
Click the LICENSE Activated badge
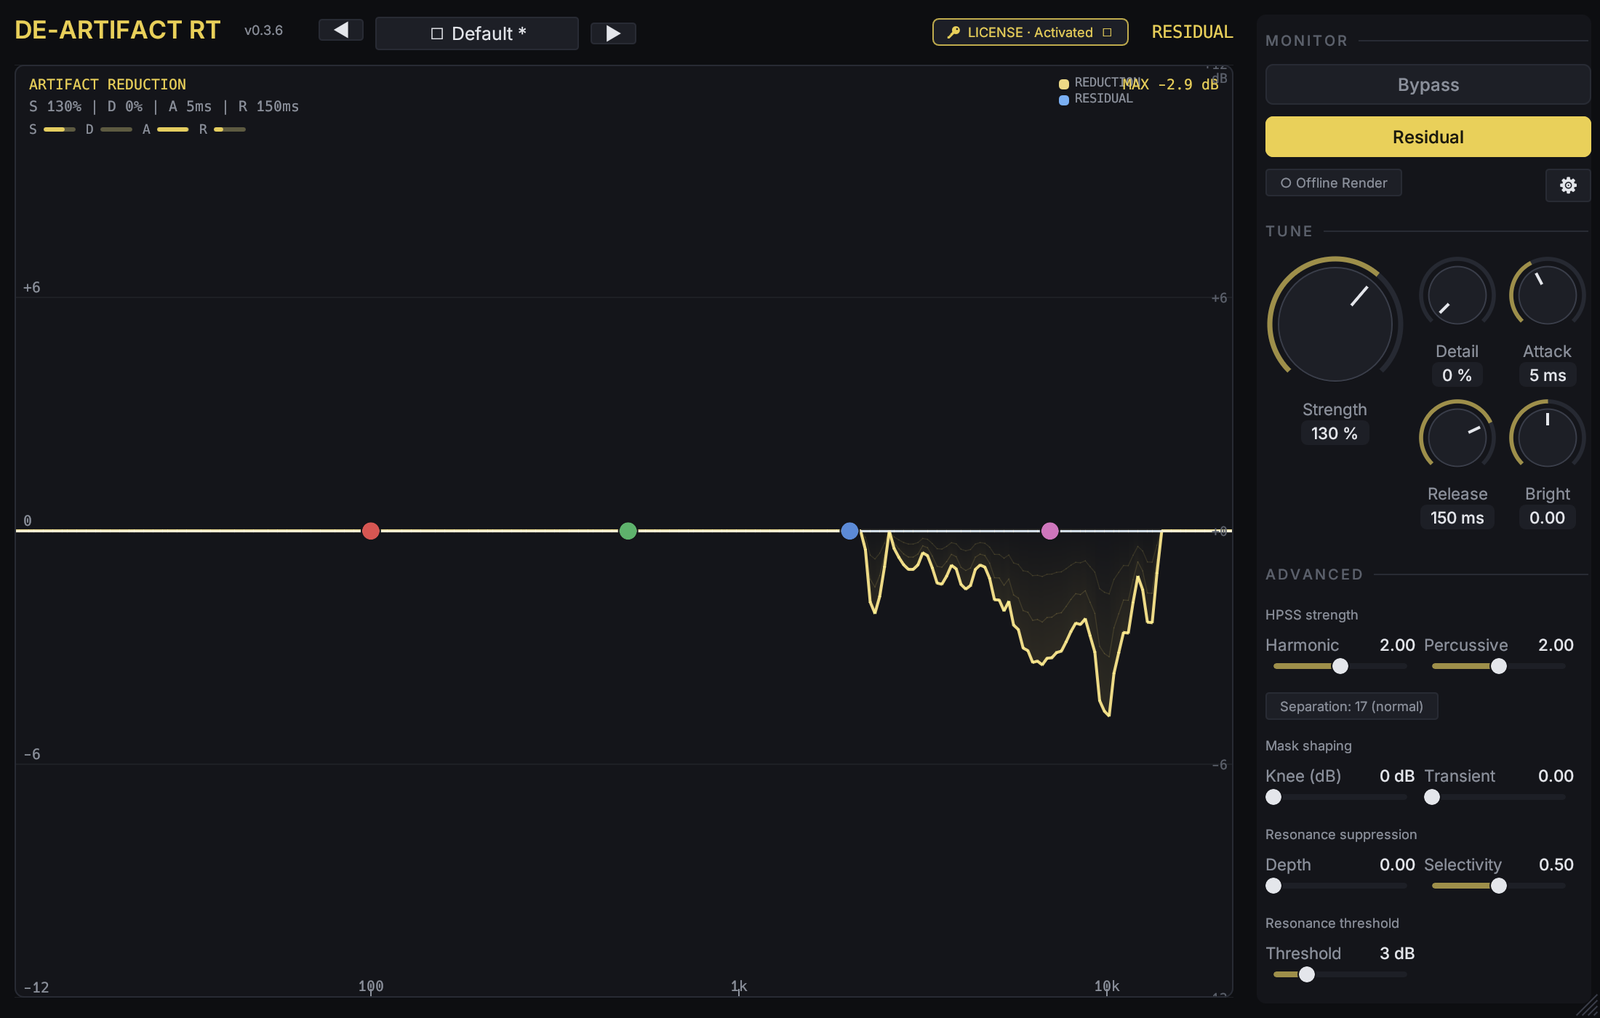pyautogui.click(x=1030, y=32)
